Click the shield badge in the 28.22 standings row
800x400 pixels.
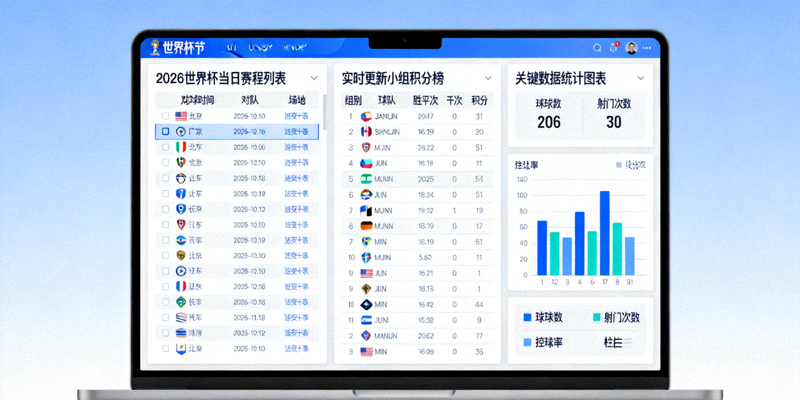click(x=366, y=147)
